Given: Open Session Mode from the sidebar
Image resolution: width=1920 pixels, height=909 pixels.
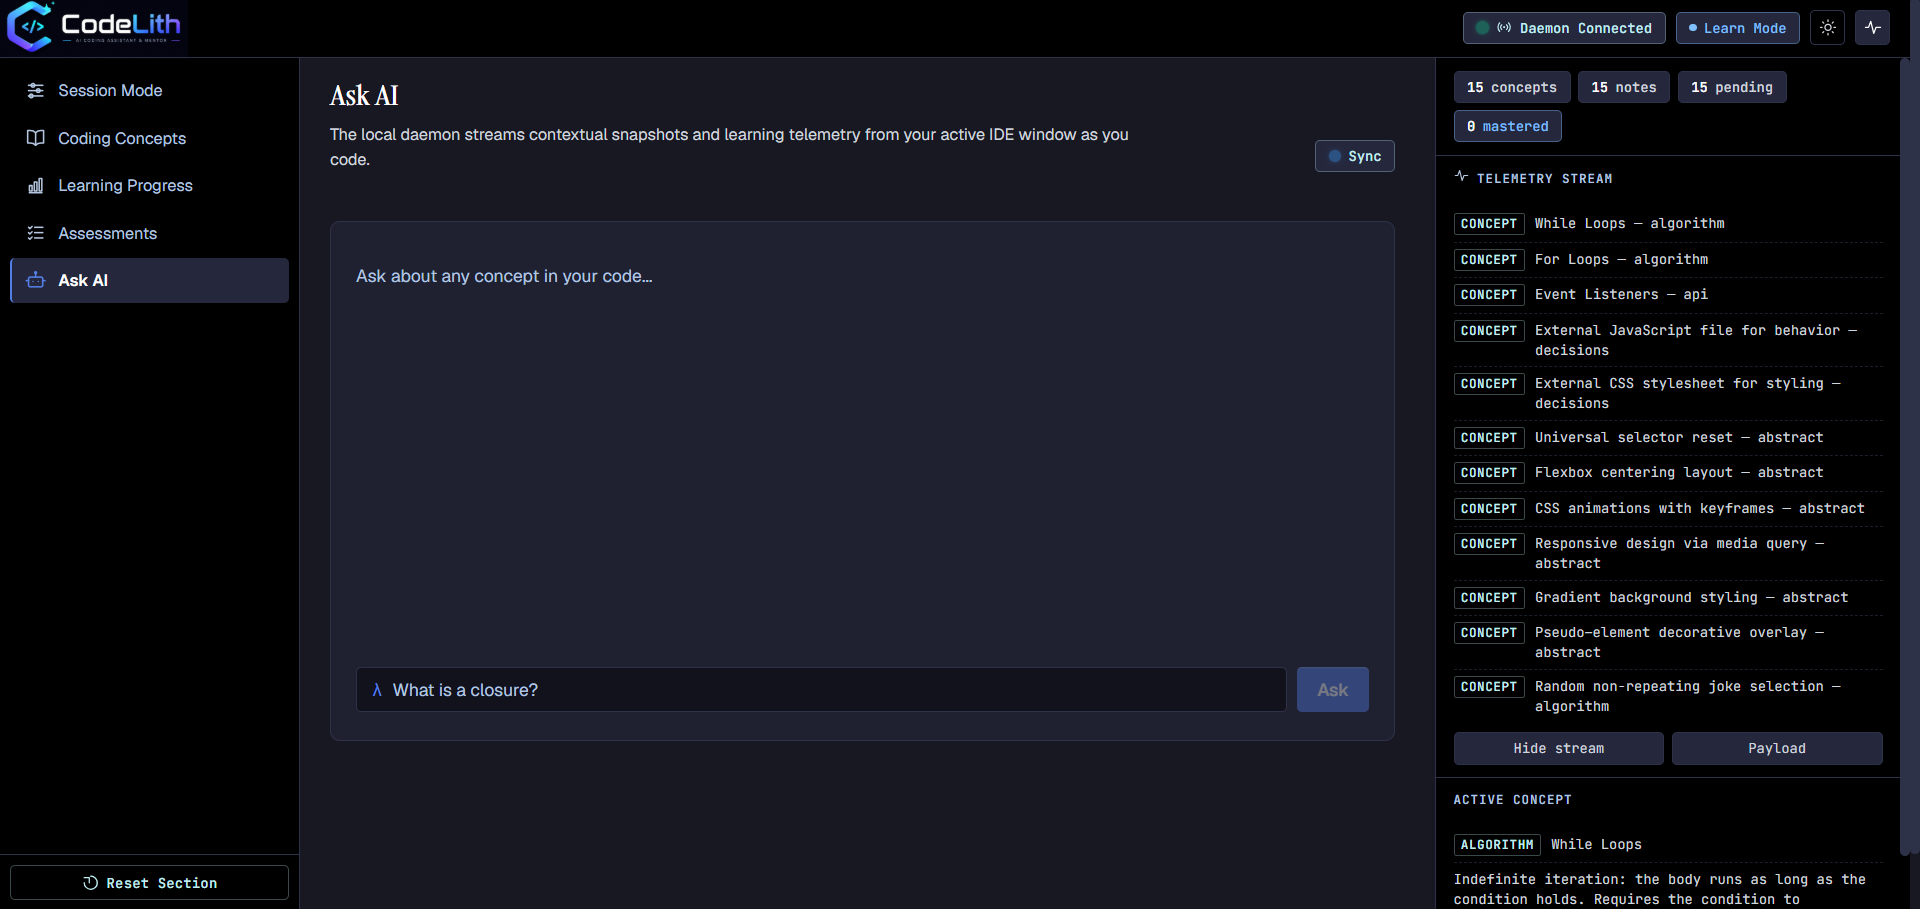Looking at the screenshot, I should tap(149, 91).
